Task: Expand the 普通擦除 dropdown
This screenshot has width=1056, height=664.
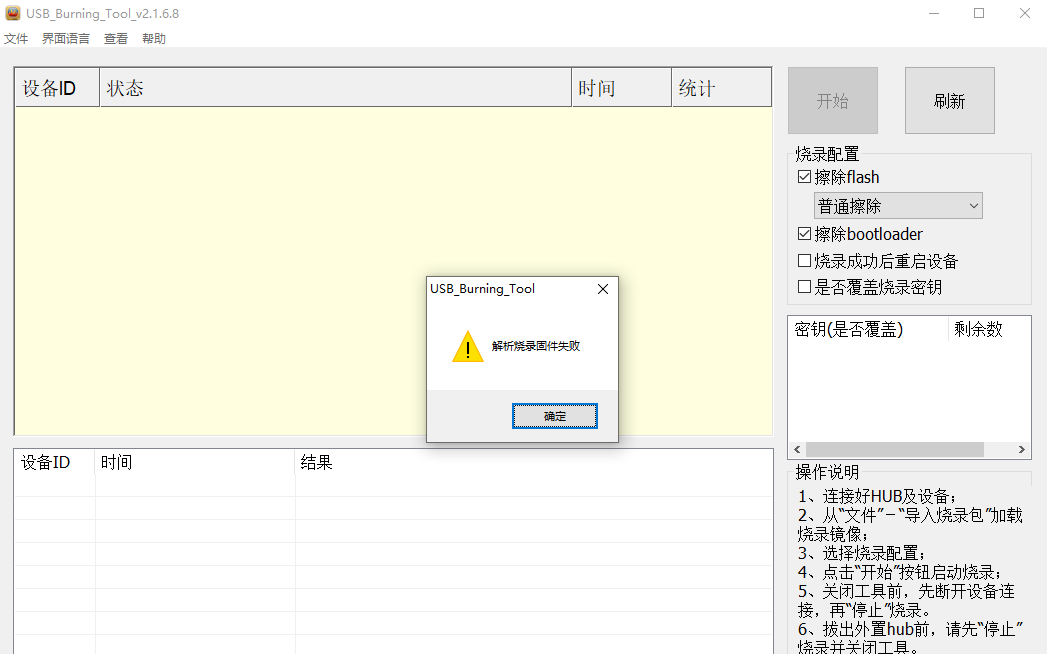Action: point(898,206)
